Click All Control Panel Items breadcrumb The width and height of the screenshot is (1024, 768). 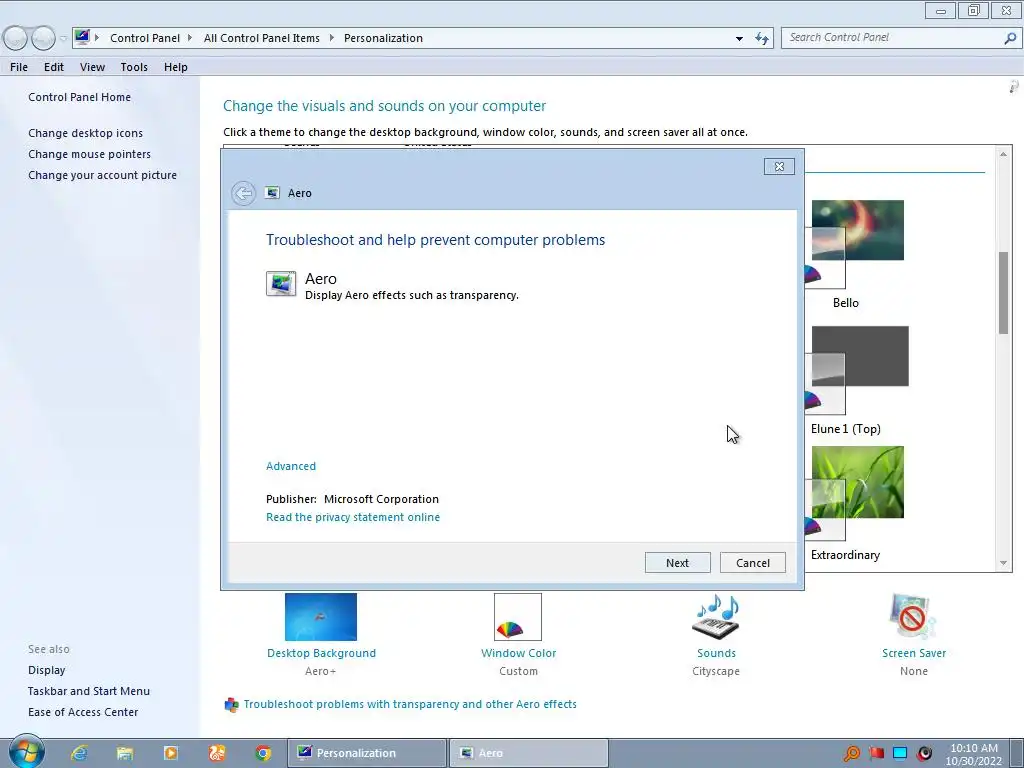tap(262, 38)
